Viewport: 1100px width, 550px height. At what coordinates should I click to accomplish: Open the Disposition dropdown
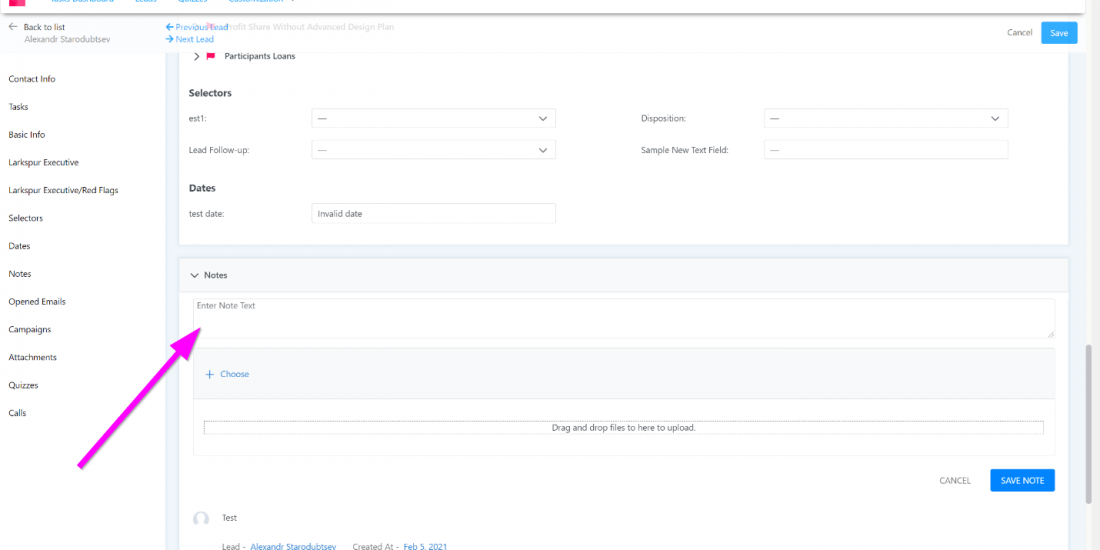(885, 118)
